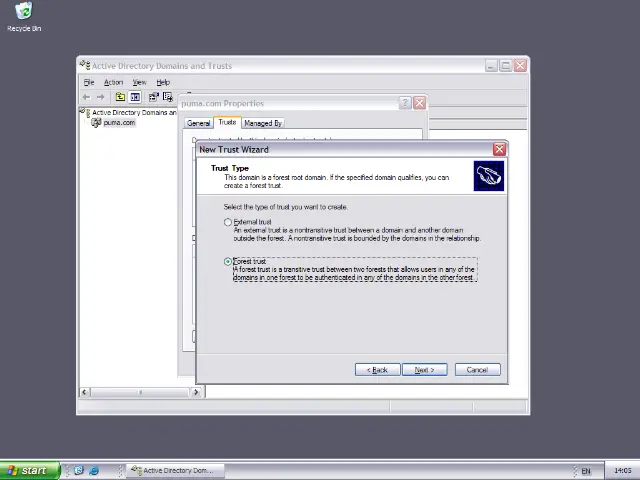
Task: Click Next in the New Trust Wizard
Action: point(424,370)
